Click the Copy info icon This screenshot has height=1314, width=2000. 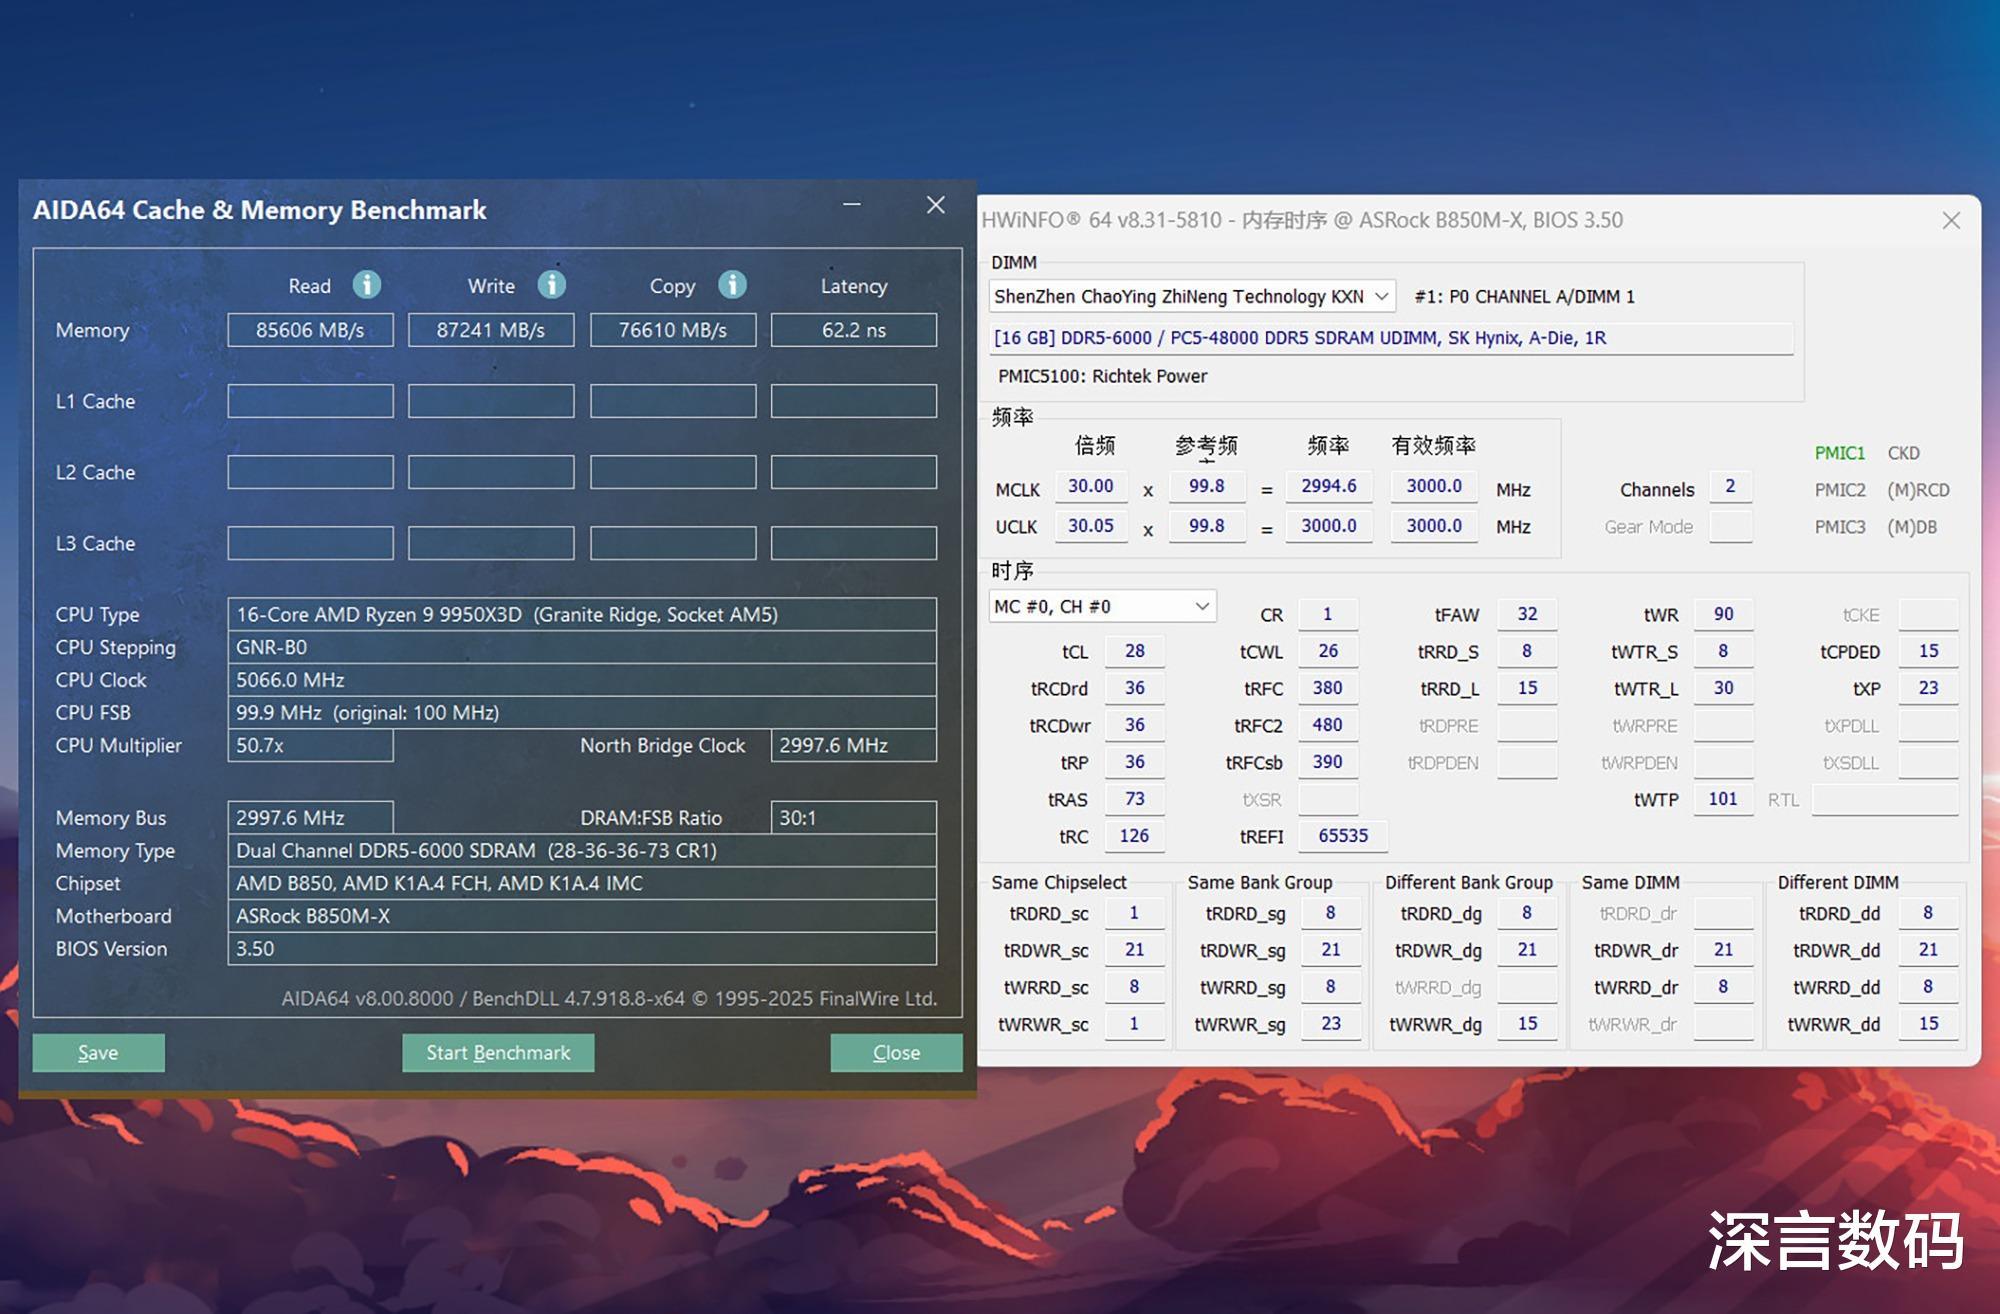(x=732, y=285)
